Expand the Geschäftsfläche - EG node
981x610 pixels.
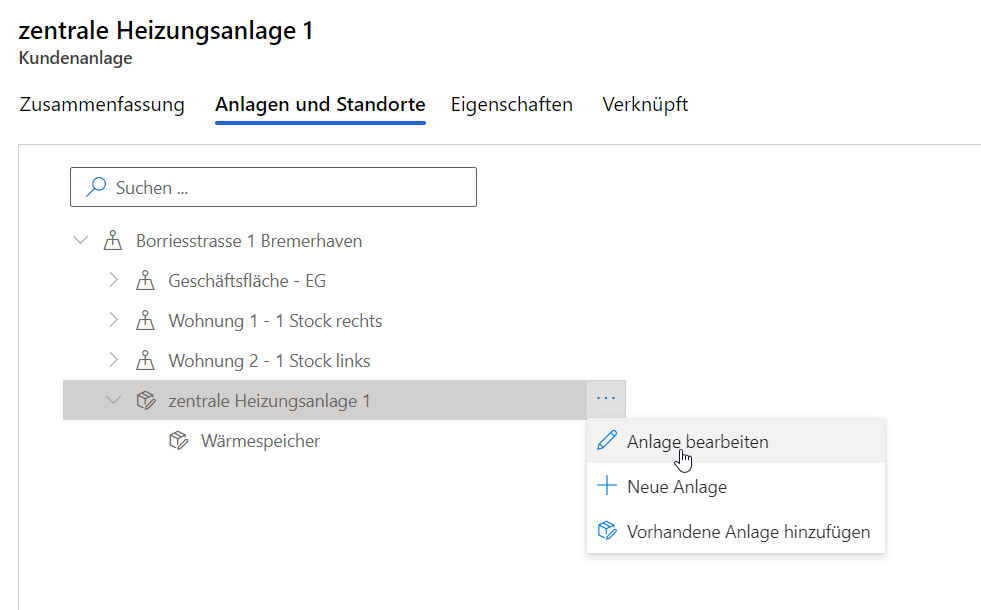113,281
